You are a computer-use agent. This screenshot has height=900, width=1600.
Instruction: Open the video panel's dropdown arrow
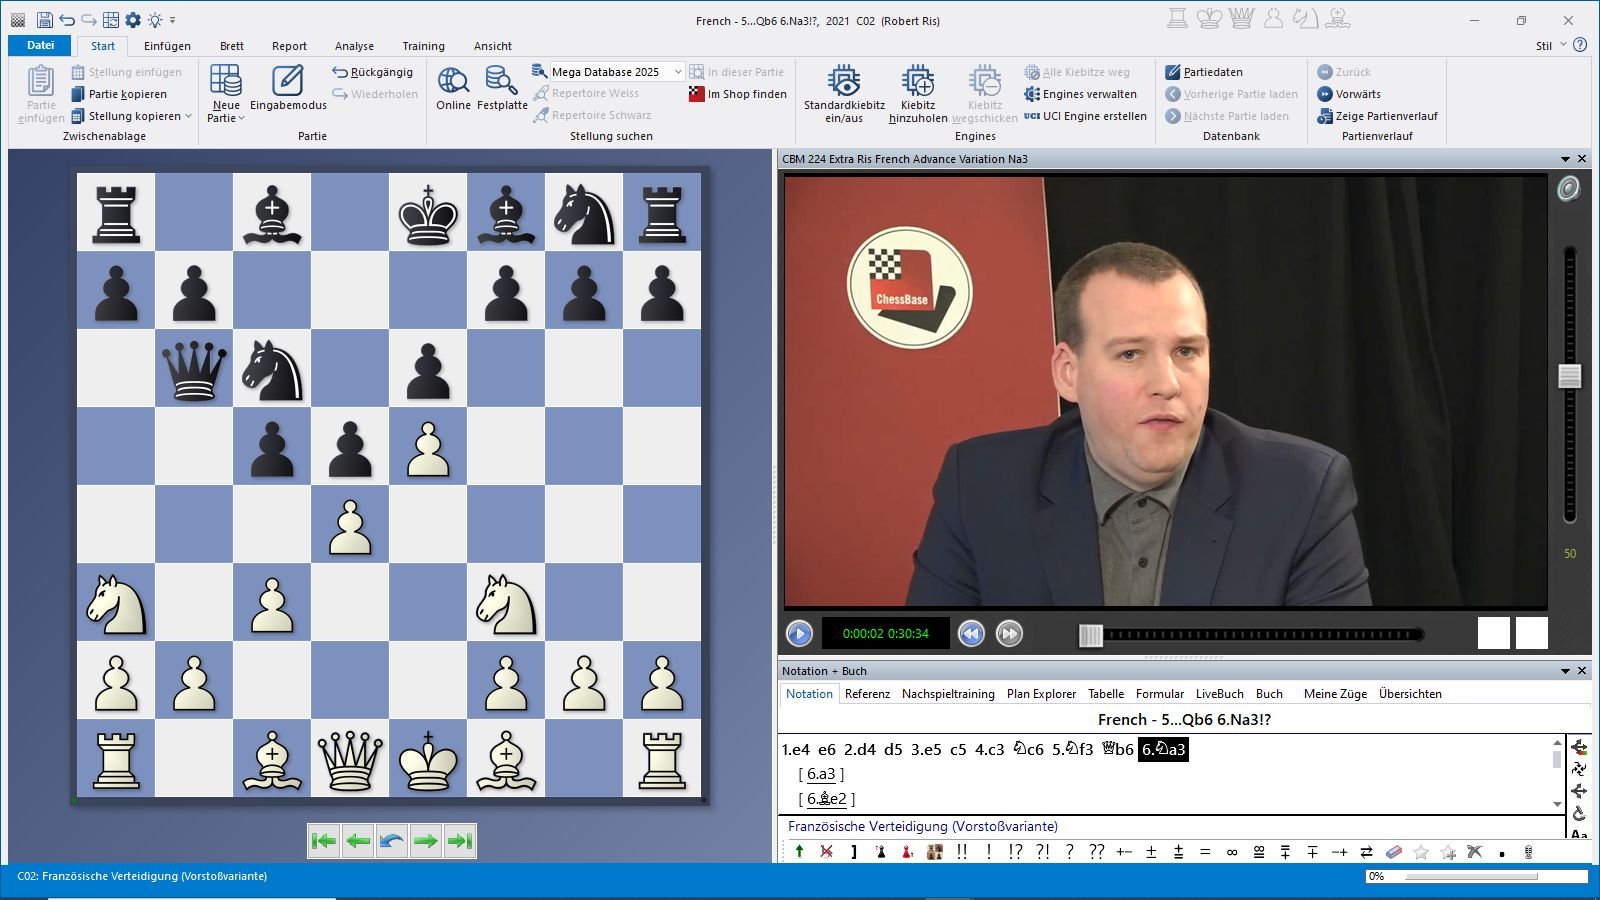(1565, 159)
